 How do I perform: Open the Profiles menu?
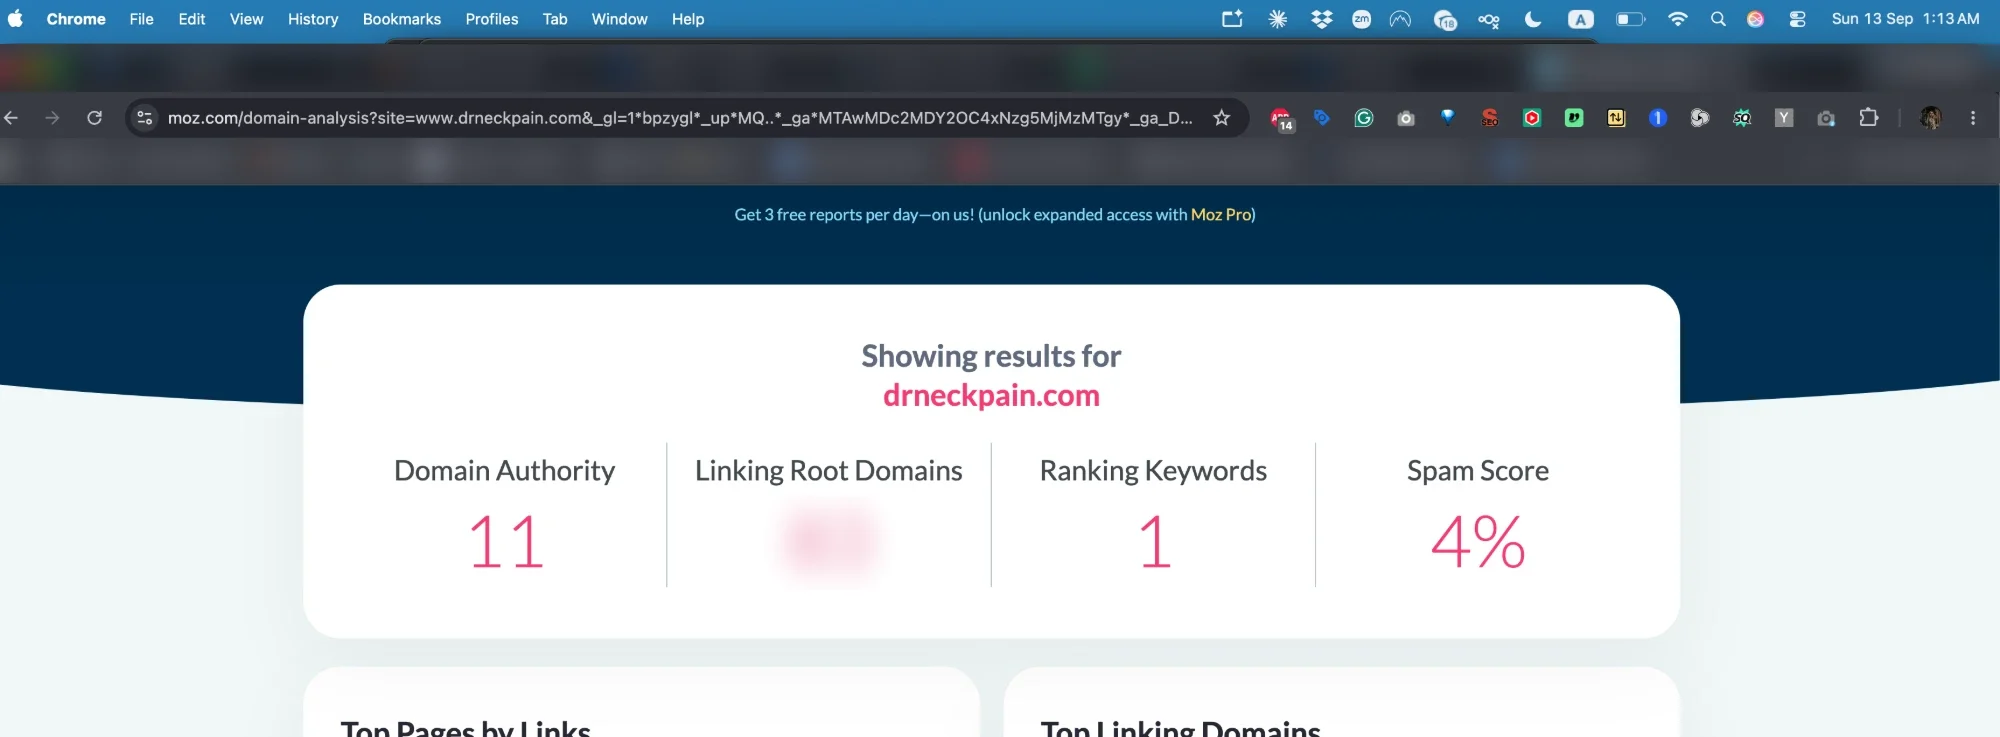click(492, 19)
